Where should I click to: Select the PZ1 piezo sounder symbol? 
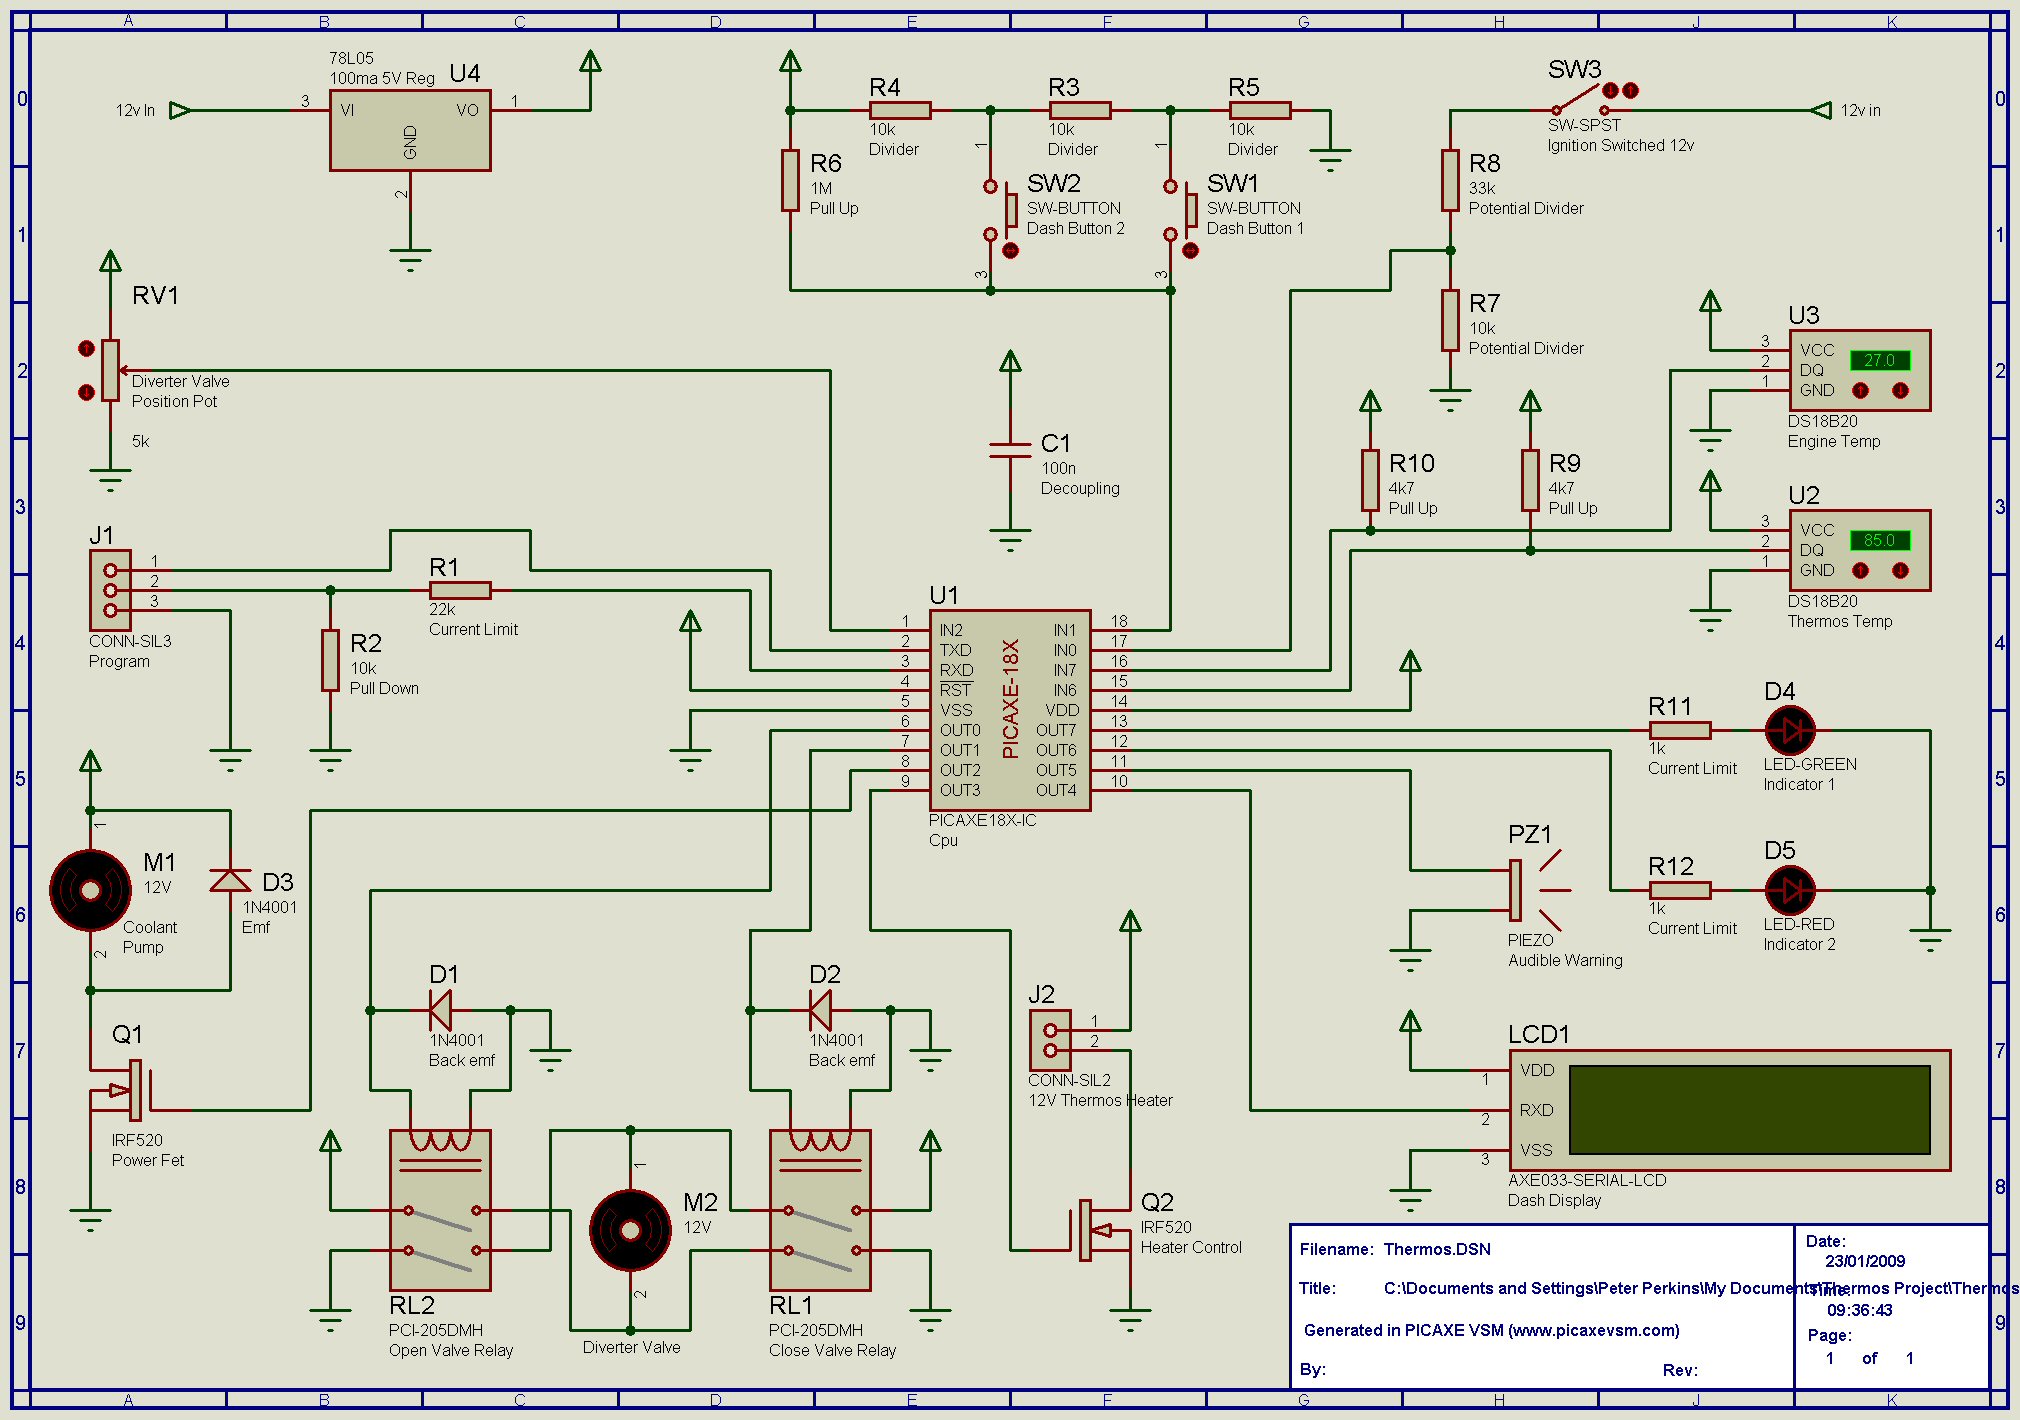click(x=1517, y=890)
